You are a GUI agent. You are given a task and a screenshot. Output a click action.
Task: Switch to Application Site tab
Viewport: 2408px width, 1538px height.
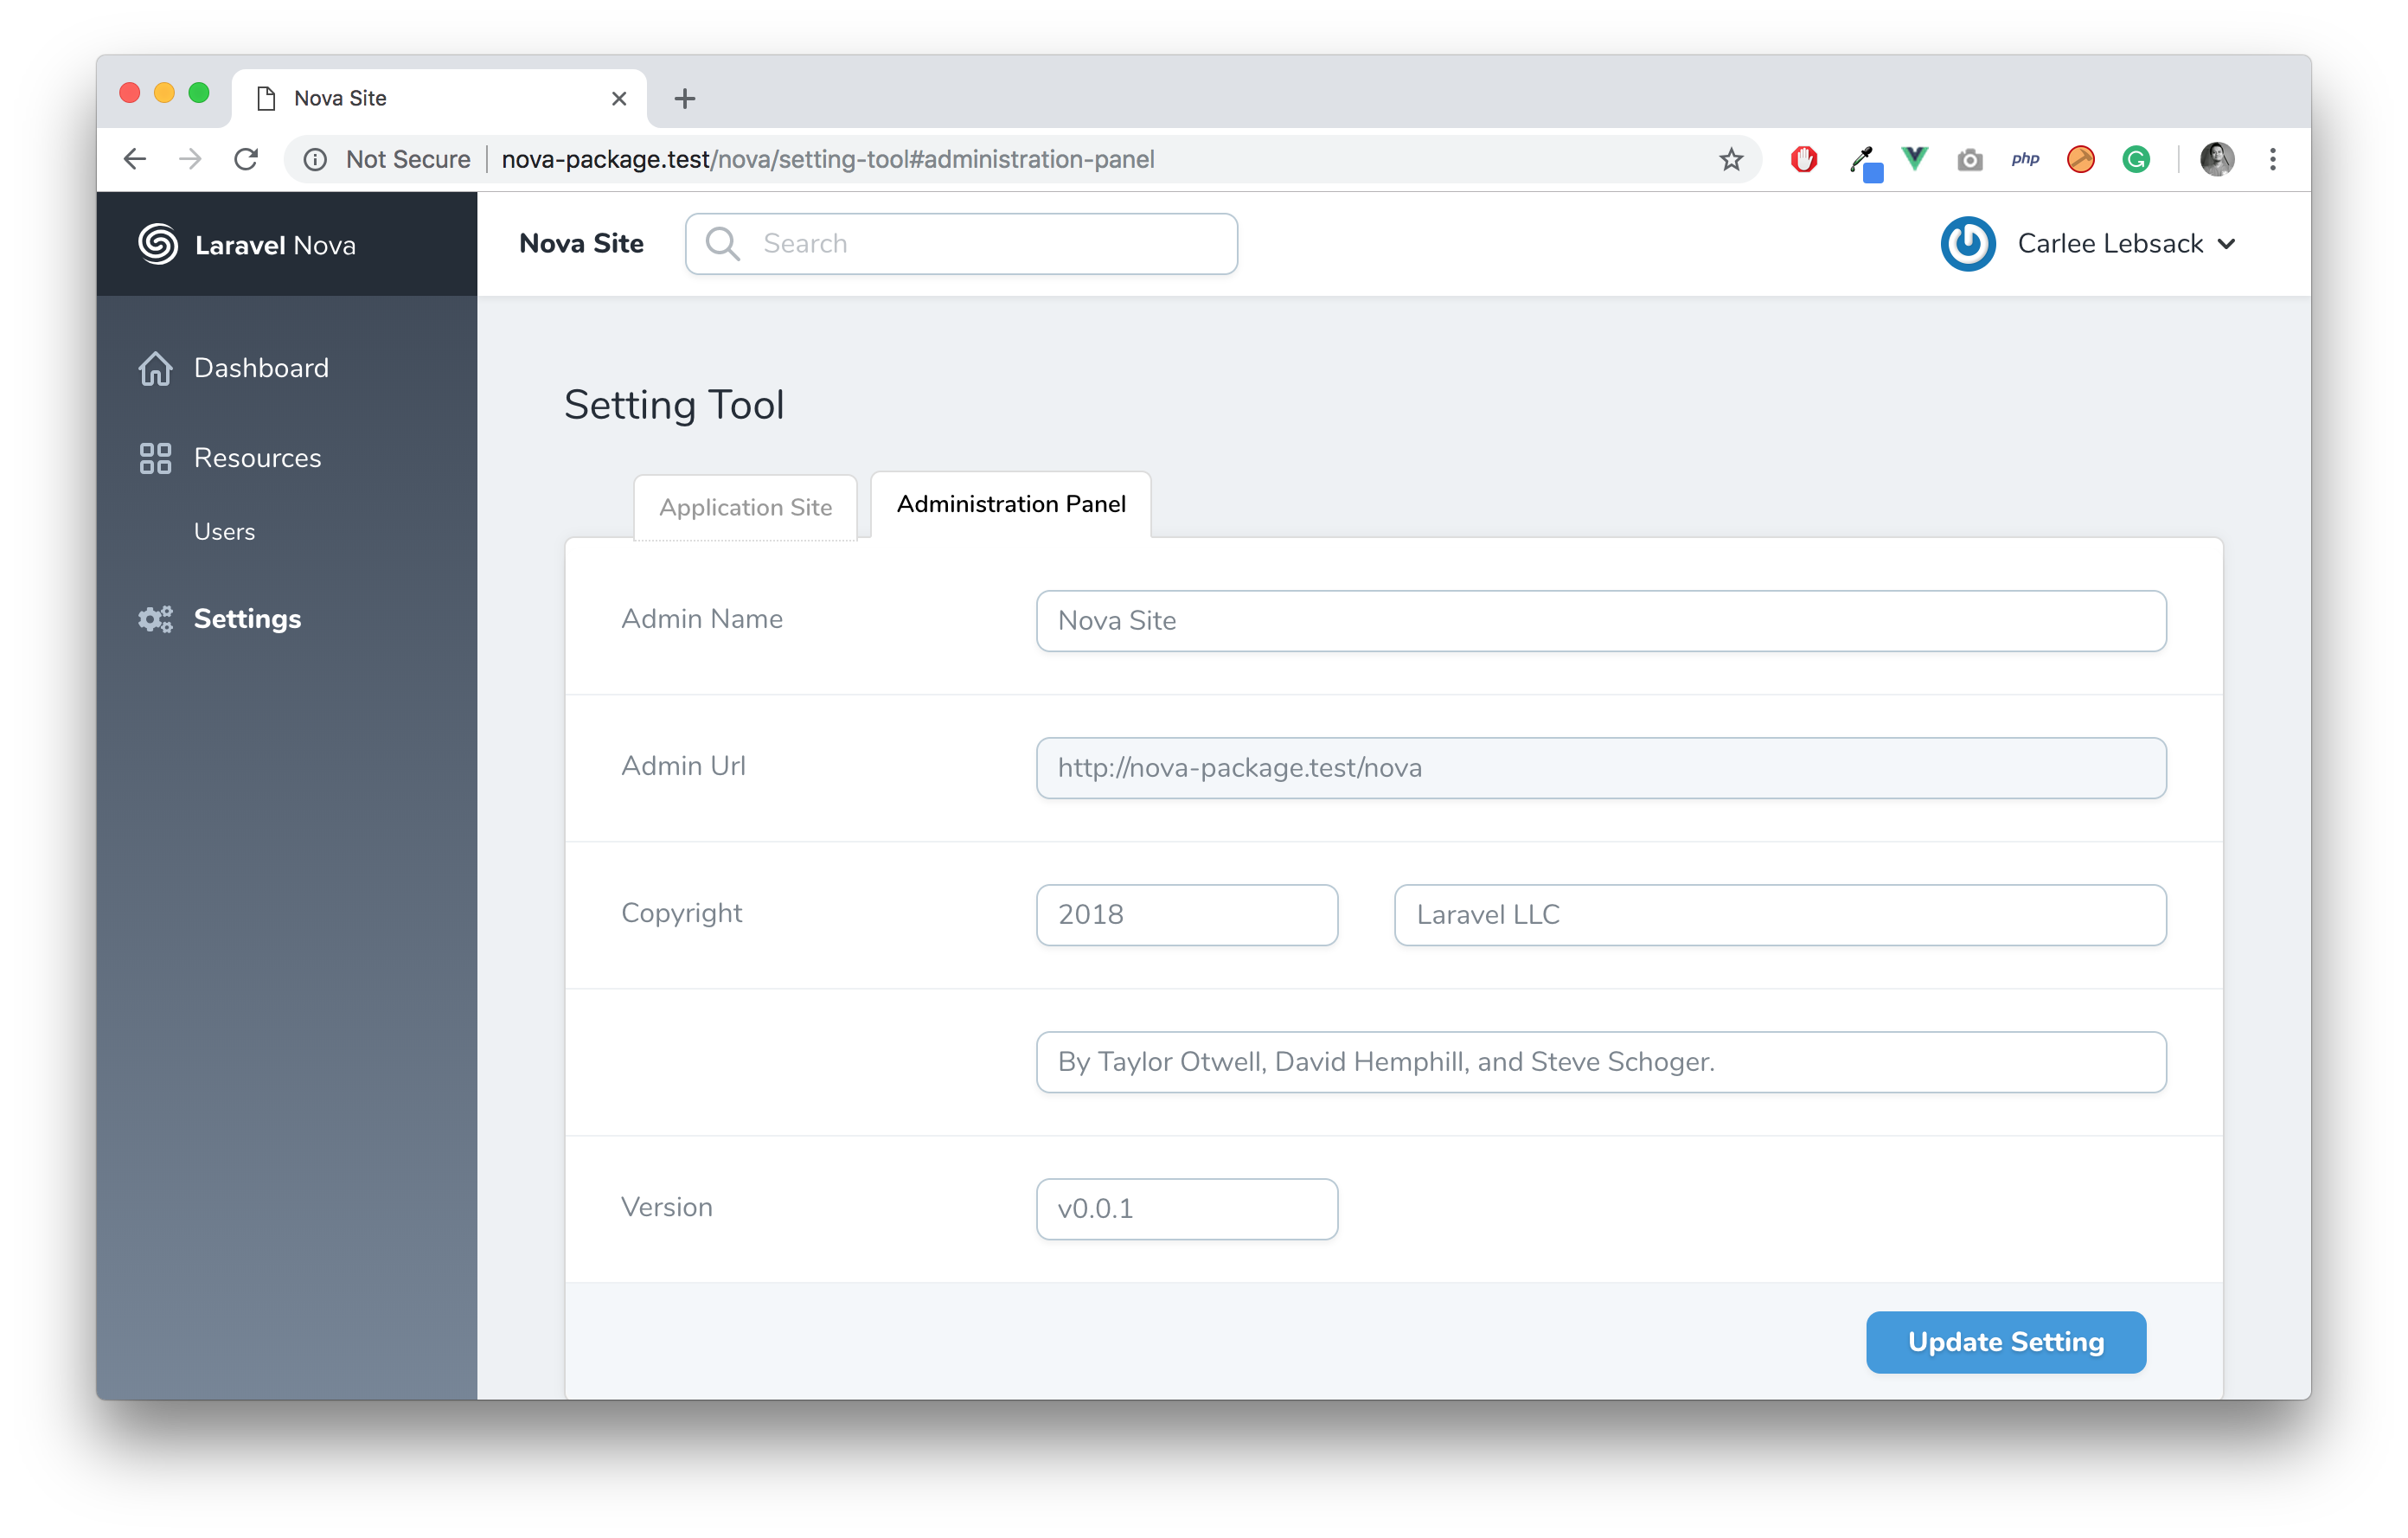click(x=745, y=507)
